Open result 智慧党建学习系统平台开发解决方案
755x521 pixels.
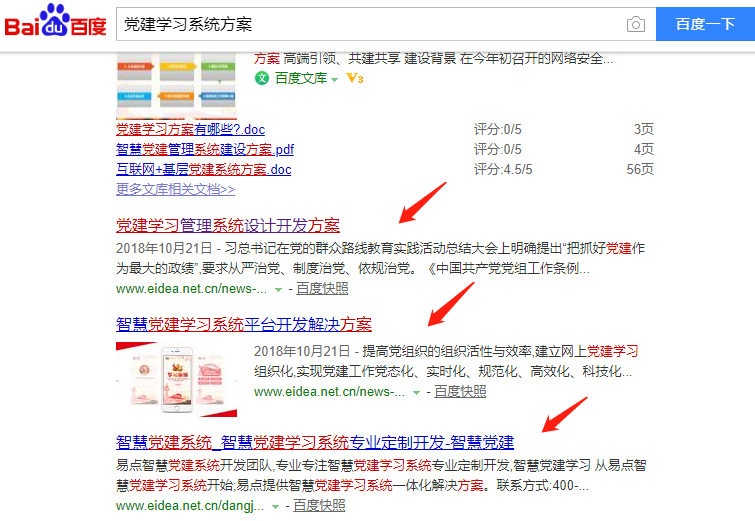pos(244,325)
